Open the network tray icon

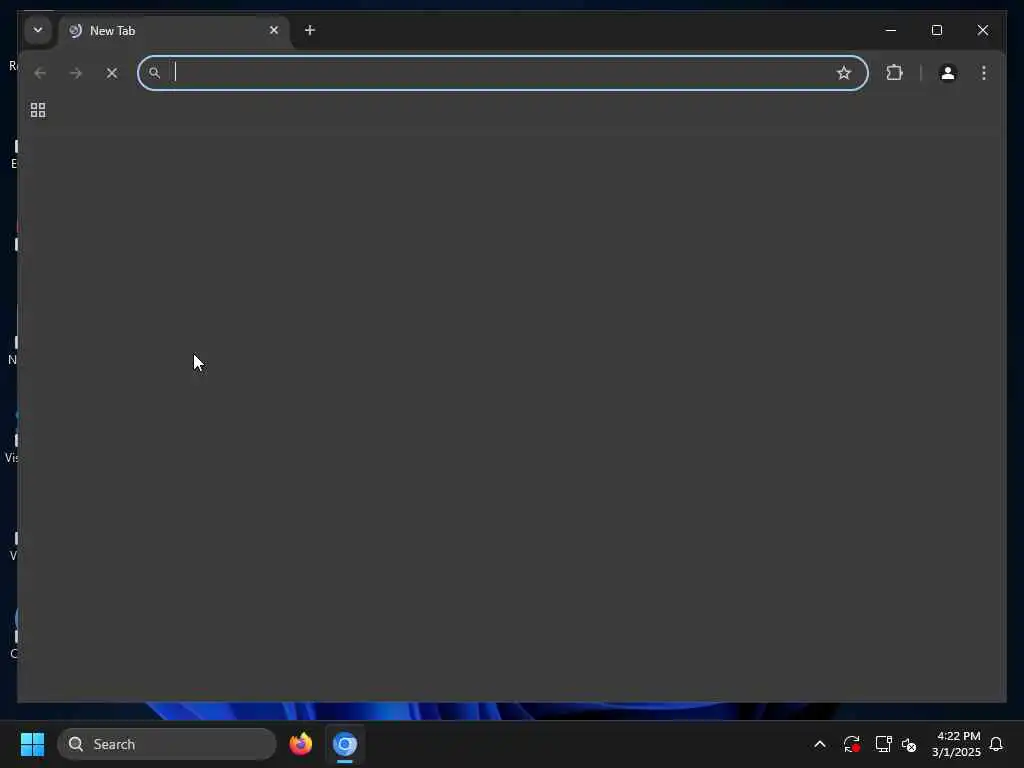pos(883,744)
